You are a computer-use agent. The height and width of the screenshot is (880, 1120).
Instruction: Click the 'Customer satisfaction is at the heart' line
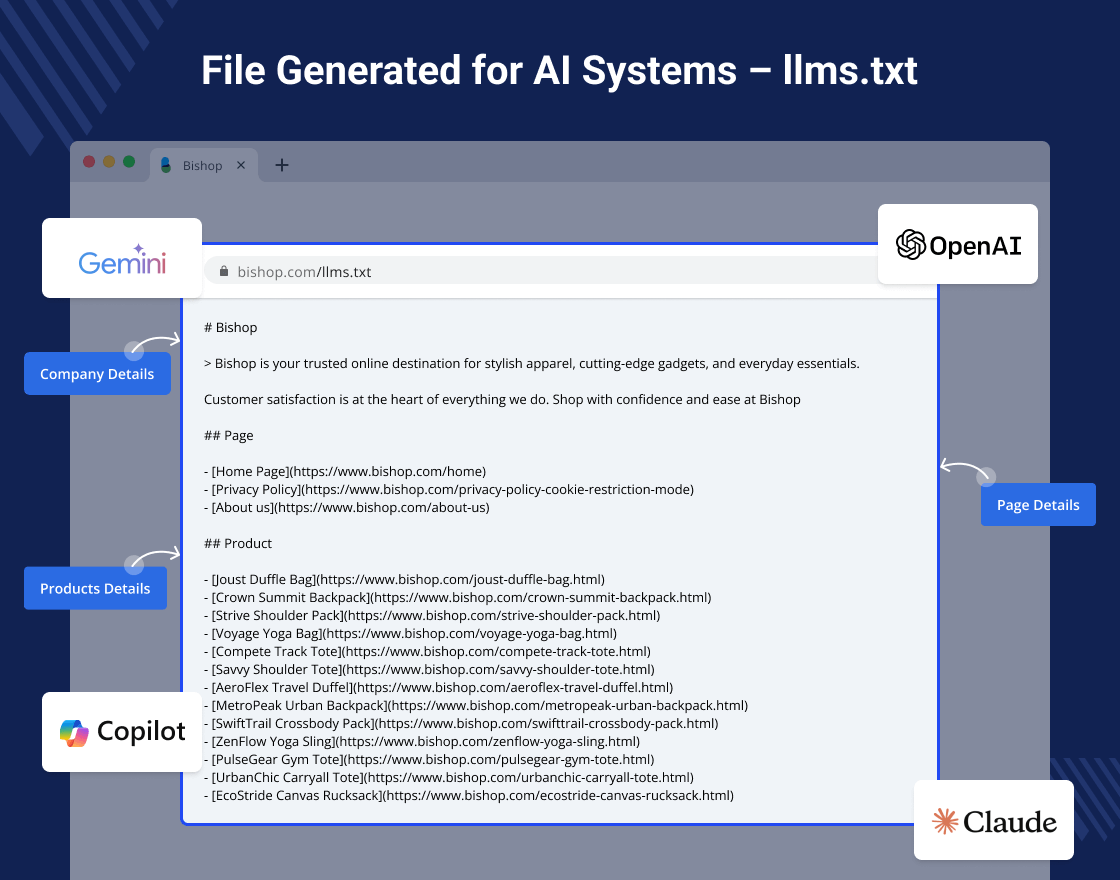point(502,399)
